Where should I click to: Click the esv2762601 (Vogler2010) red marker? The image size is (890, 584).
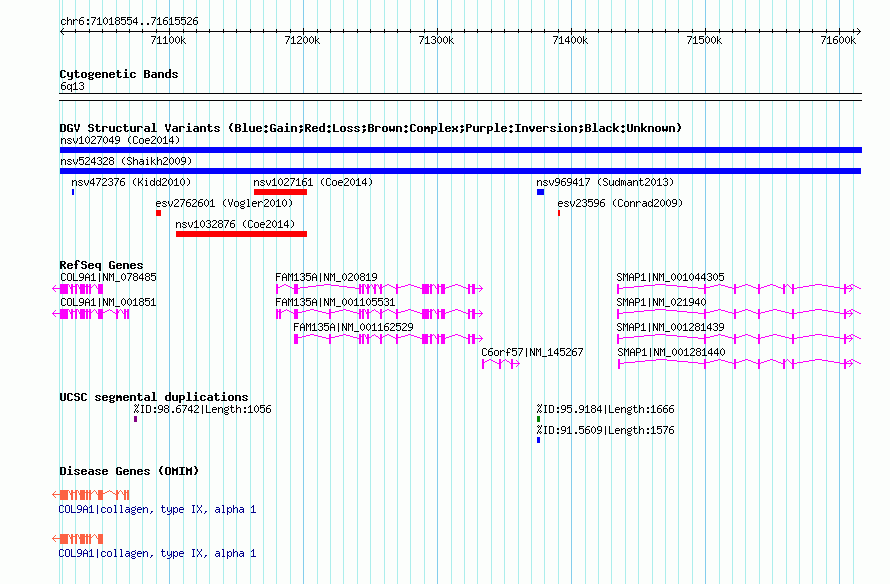[158, 213]
